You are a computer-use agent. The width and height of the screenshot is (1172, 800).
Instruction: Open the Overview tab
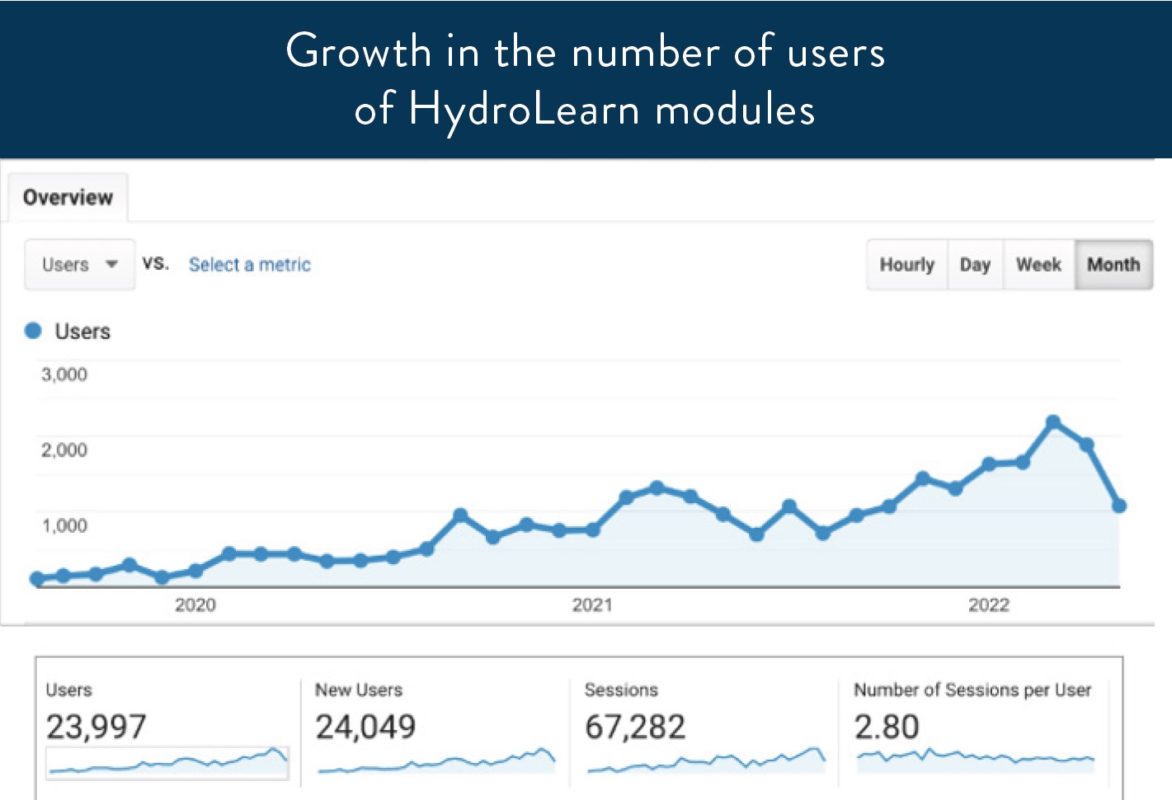68,197
